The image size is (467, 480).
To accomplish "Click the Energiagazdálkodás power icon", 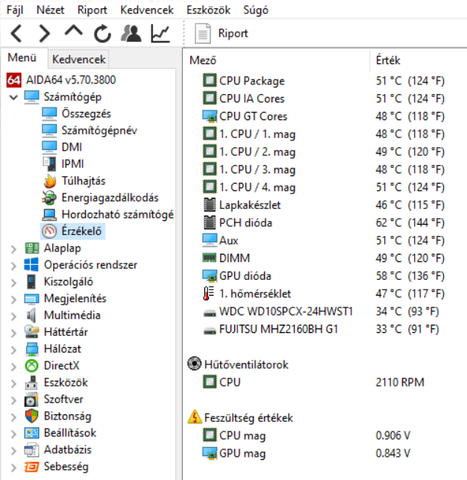I will [49, 198].
